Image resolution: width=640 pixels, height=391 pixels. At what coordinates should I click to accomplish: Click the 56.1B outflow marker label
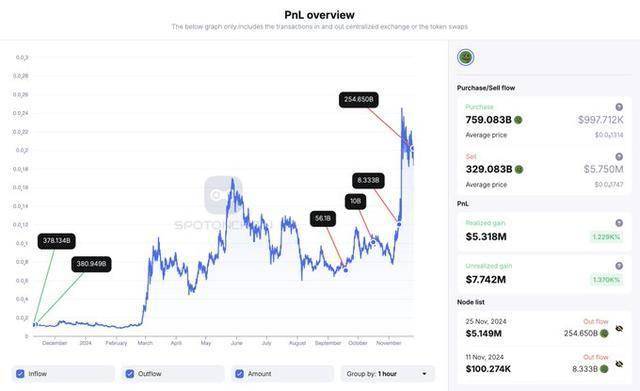322,218
